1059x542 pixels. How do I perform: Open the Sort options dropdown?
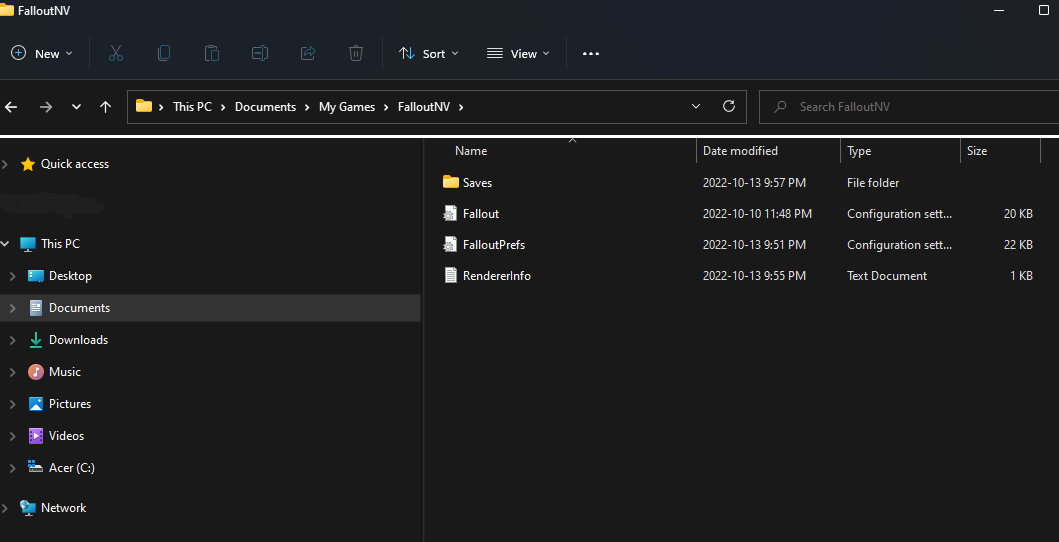[429, 53]
